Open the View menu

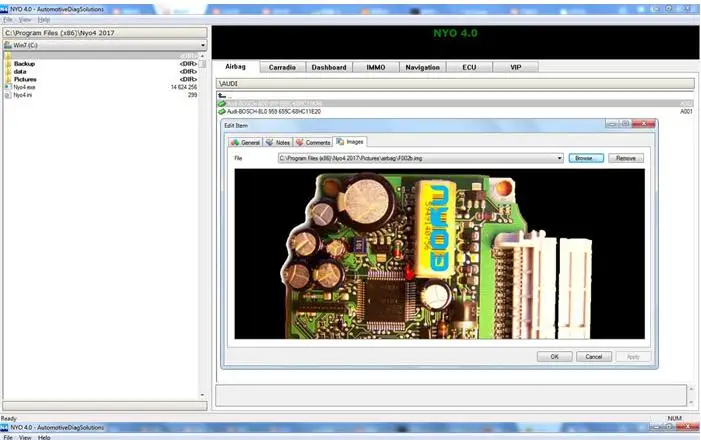(25, 20)
